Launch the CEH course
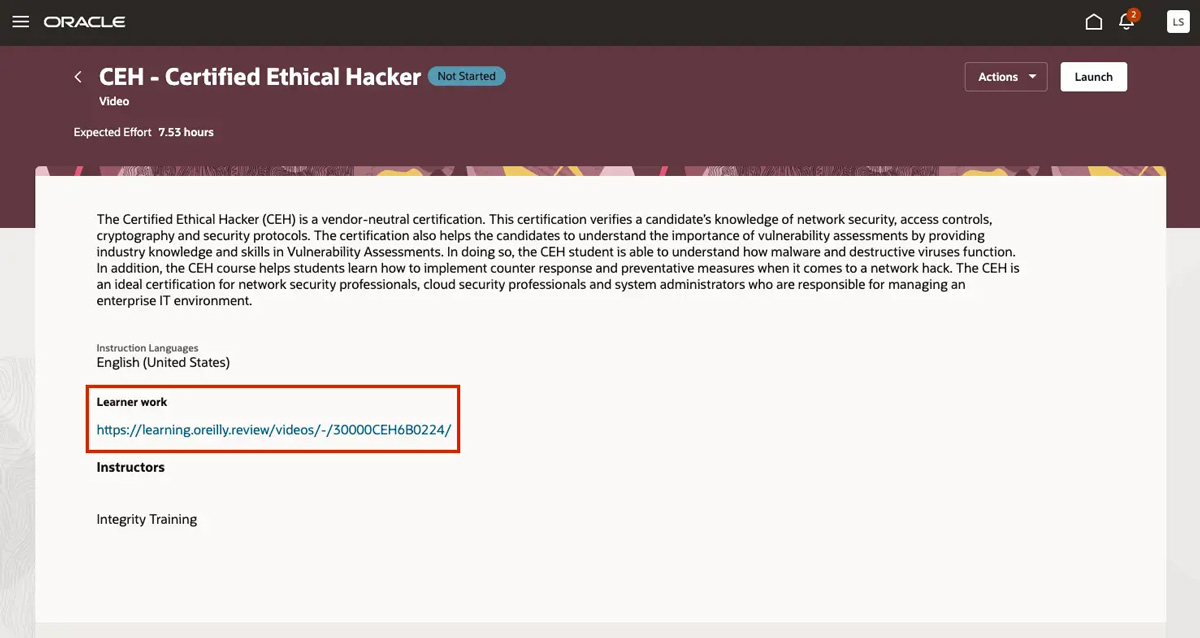 coord(1094,77)
